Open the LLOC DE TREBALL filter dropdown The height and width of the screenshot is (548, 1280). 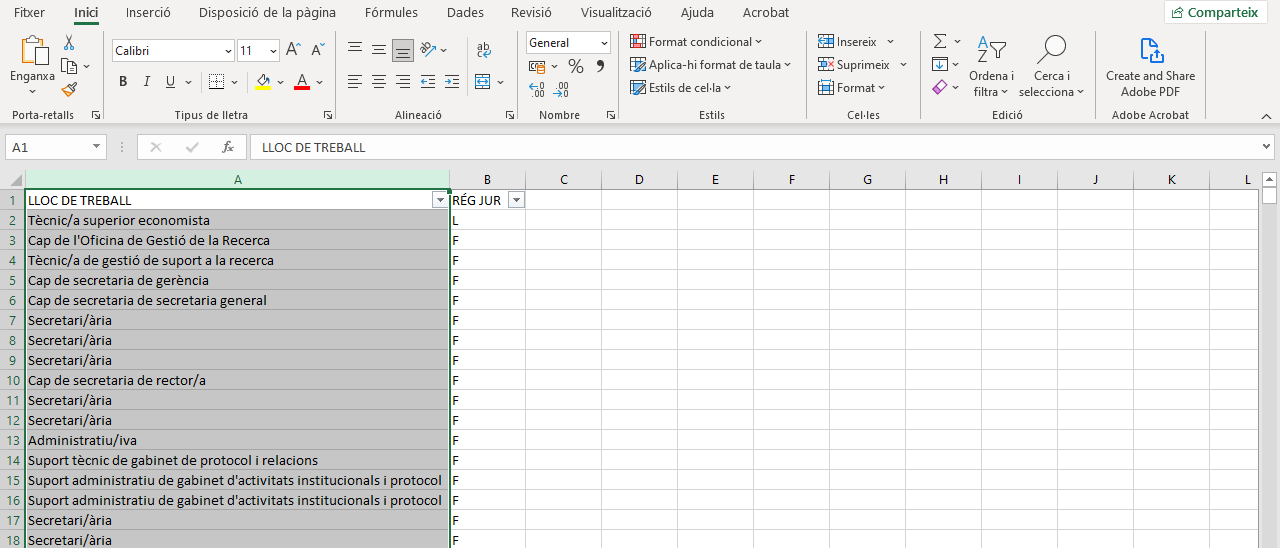click(439, 200)
